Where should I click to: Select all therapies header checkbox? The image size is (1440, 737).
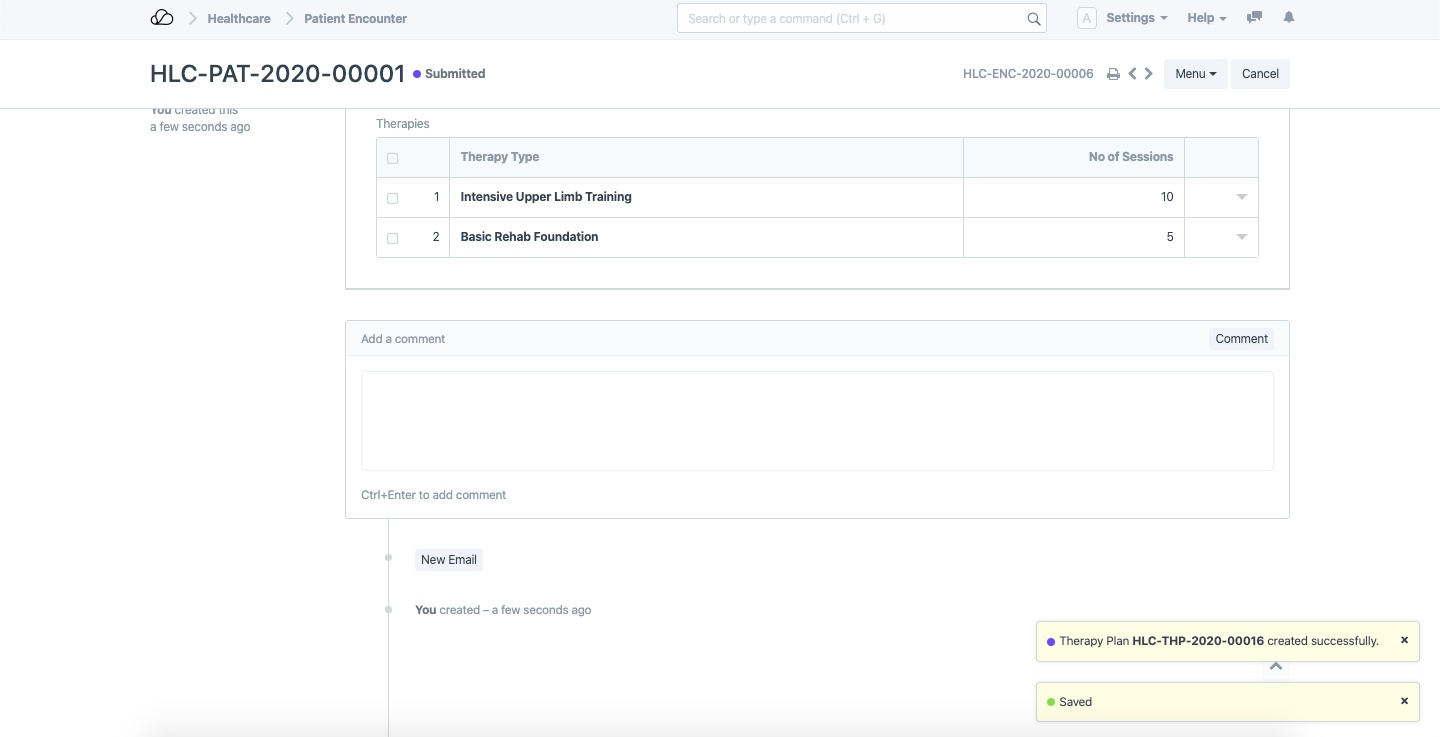[392, 158]
